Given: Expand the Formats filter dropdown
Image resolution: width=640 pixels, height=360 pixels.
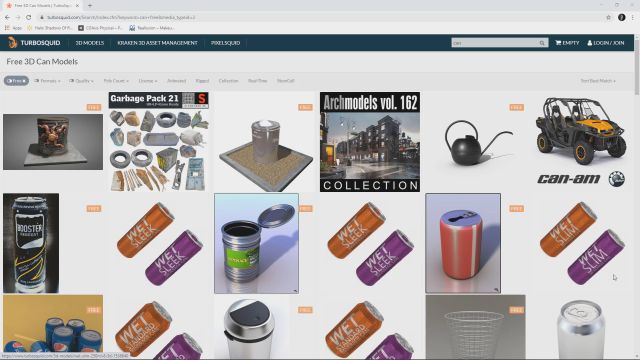Looking at the screenshot, I should pos(47,81).
